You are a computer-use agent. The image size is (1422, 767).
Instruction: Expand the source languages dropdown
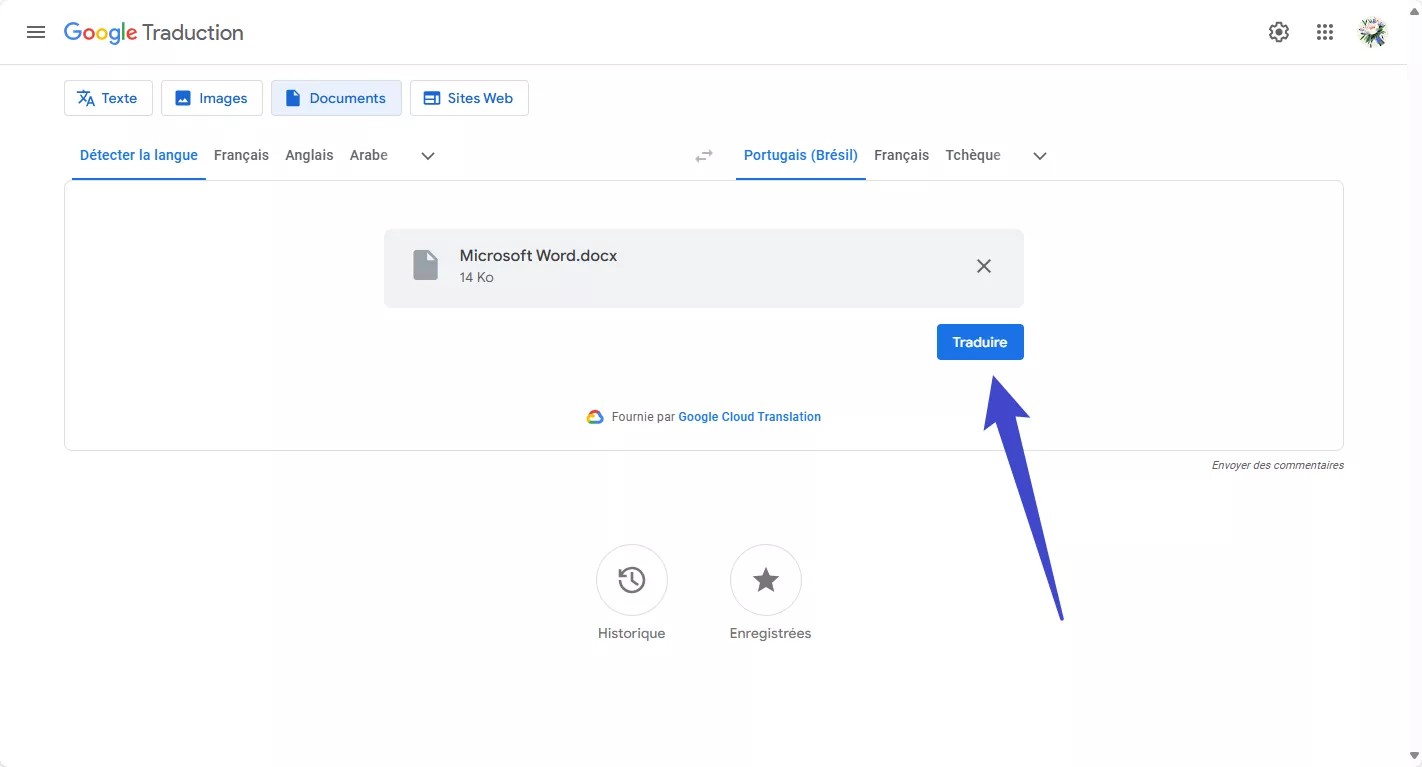coord(428,156)
